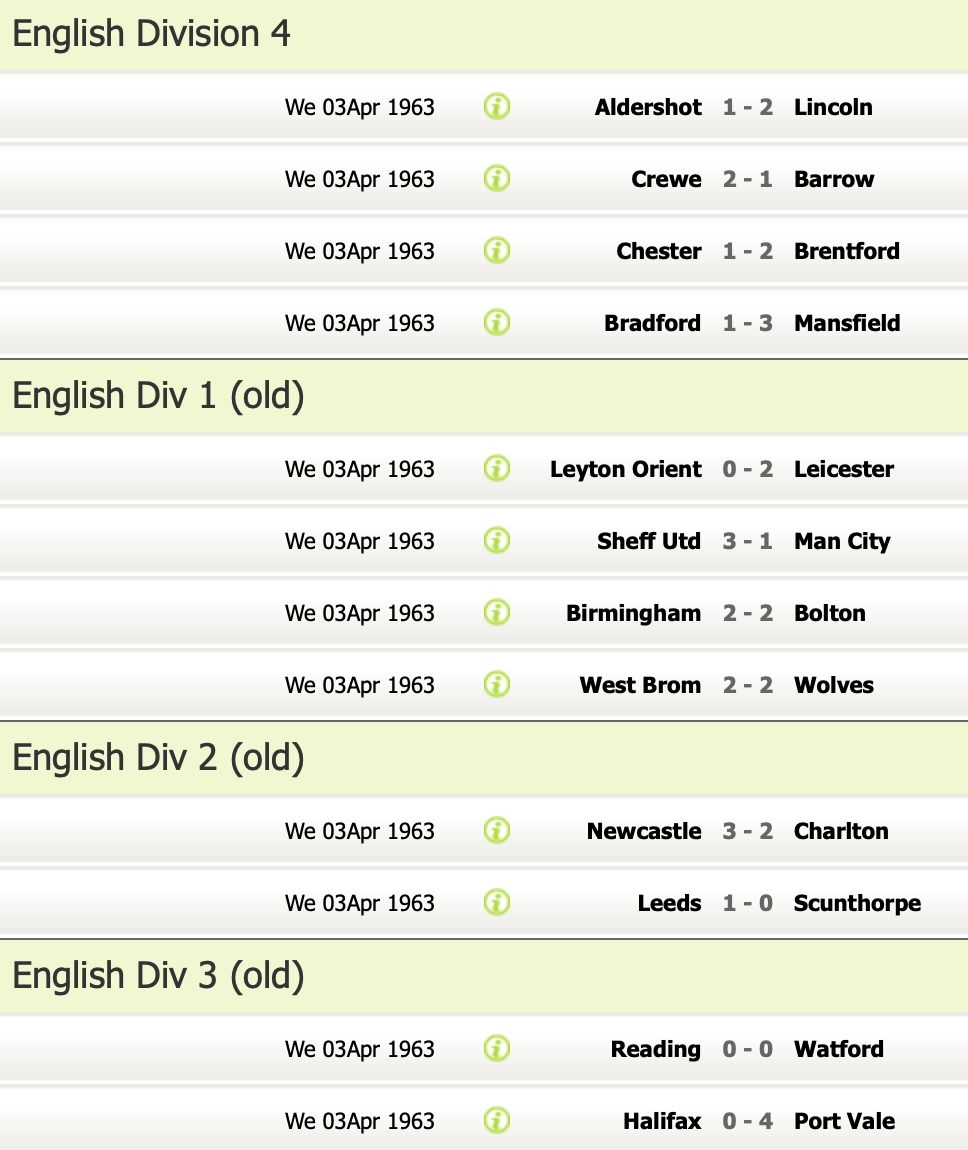View info for Birmingham vs Bolton
This screenshot has height=1150, width=968.
pos(497,612)
